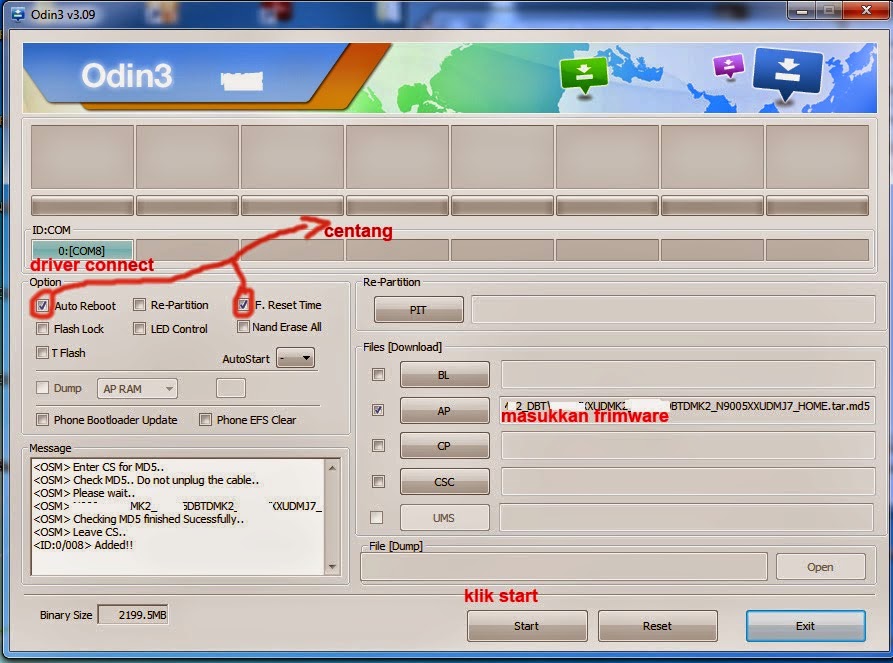This screenshot has height=663, width=893.
Task: Tick the checkbox beside the UMS button
Action: [x=376, y=517]
